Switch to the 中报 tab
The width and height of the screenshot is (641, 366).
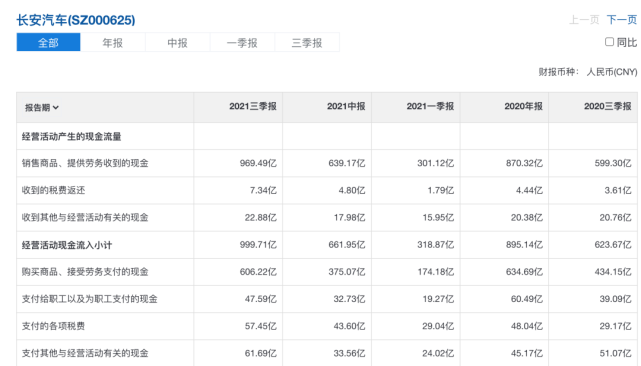(x=177, y=43)
